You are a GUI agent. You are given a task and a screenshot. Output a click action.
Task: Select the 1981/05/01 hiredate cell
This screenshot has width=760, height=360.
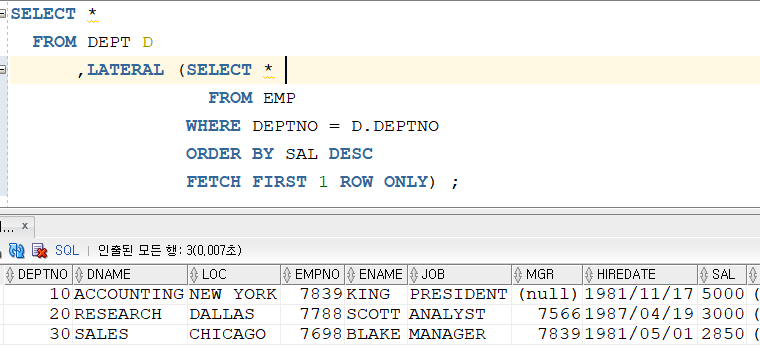click(640, 334)
